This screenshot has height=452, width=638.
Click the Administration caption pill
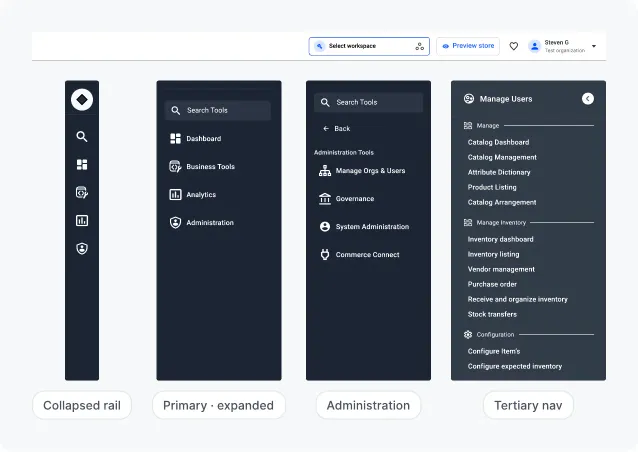368,405
